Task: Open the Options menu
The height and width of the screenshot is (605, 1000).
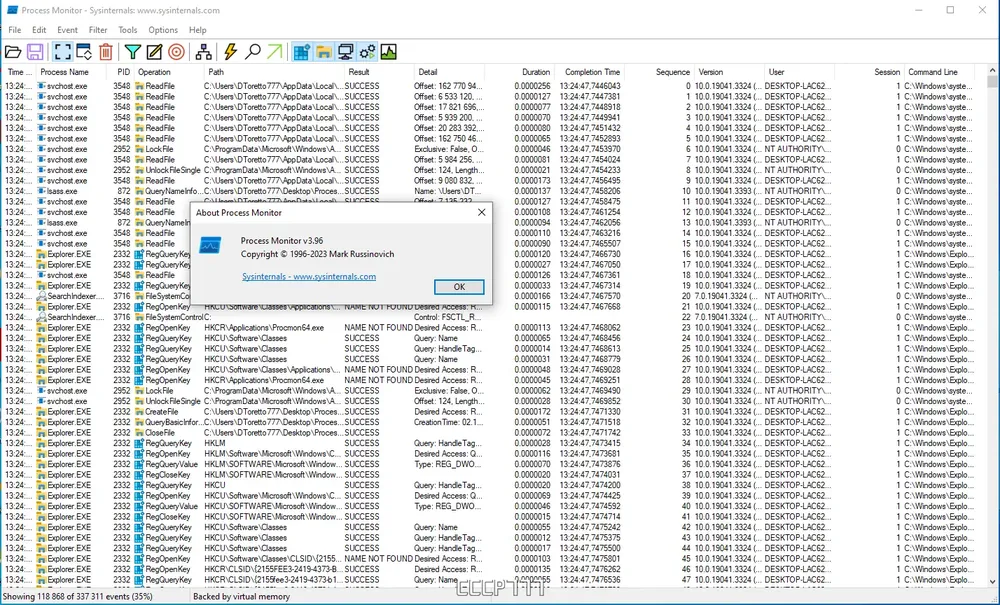Action: click(x=163, y=30)
